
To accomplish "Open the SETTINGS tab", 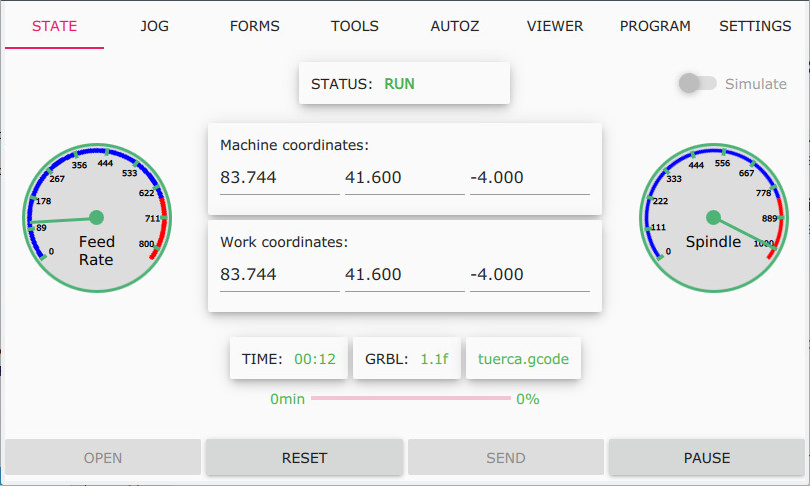I will [755, 26].
